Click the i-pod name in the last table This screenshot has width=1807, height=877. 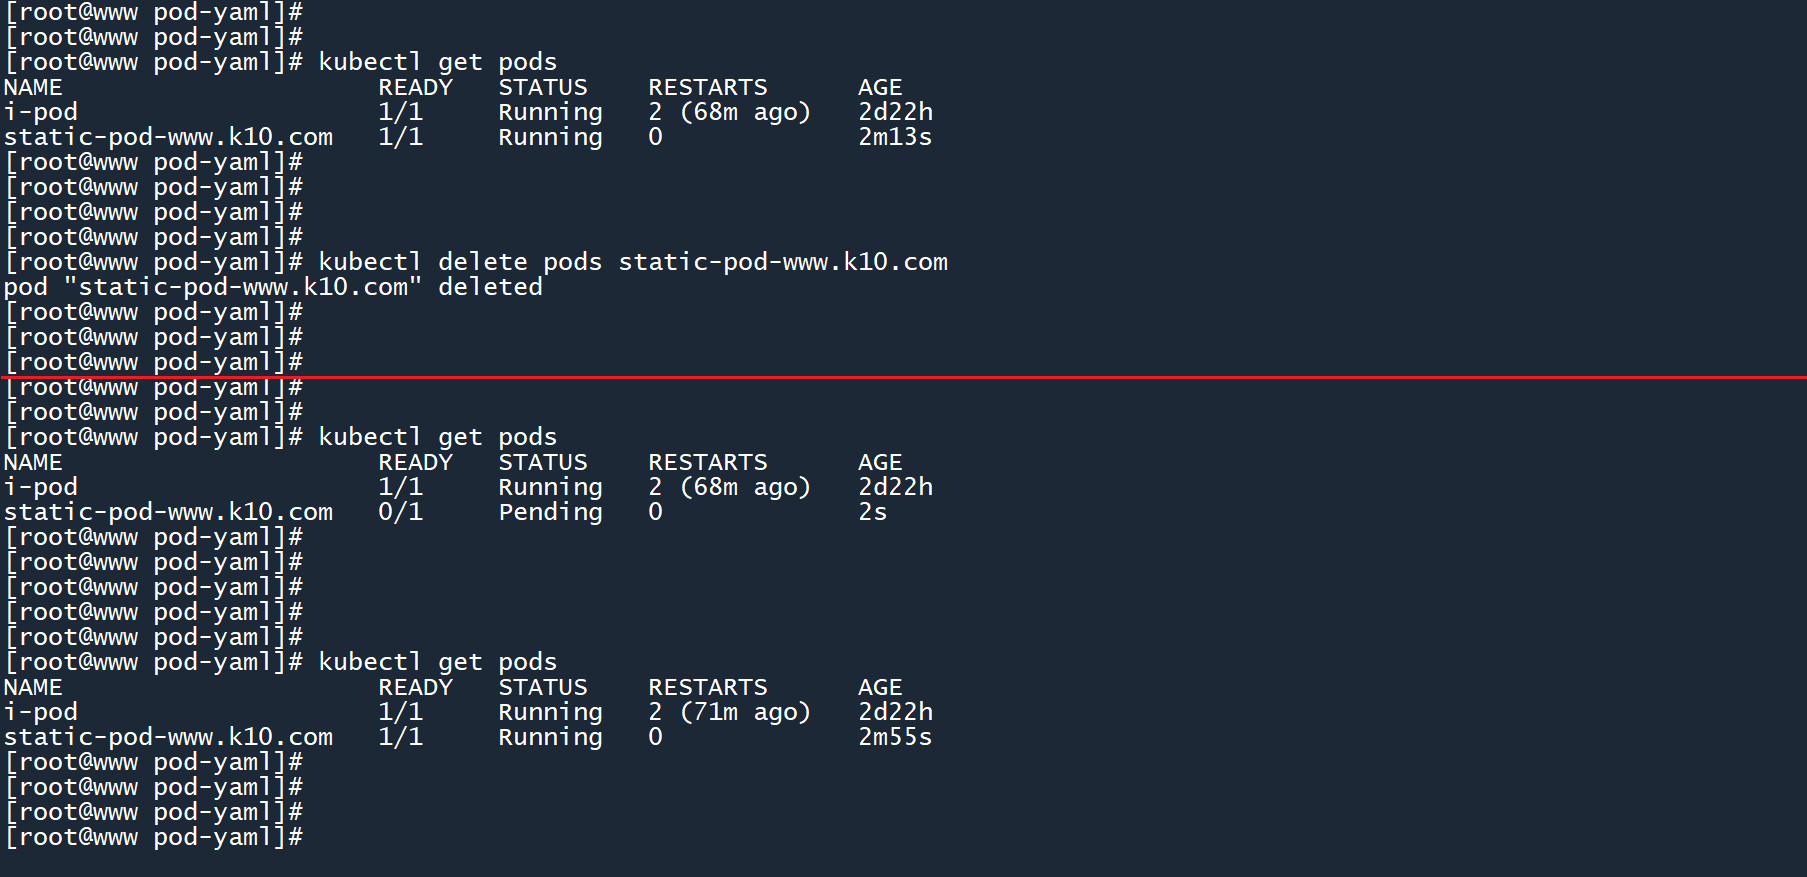tap(41, 712)
